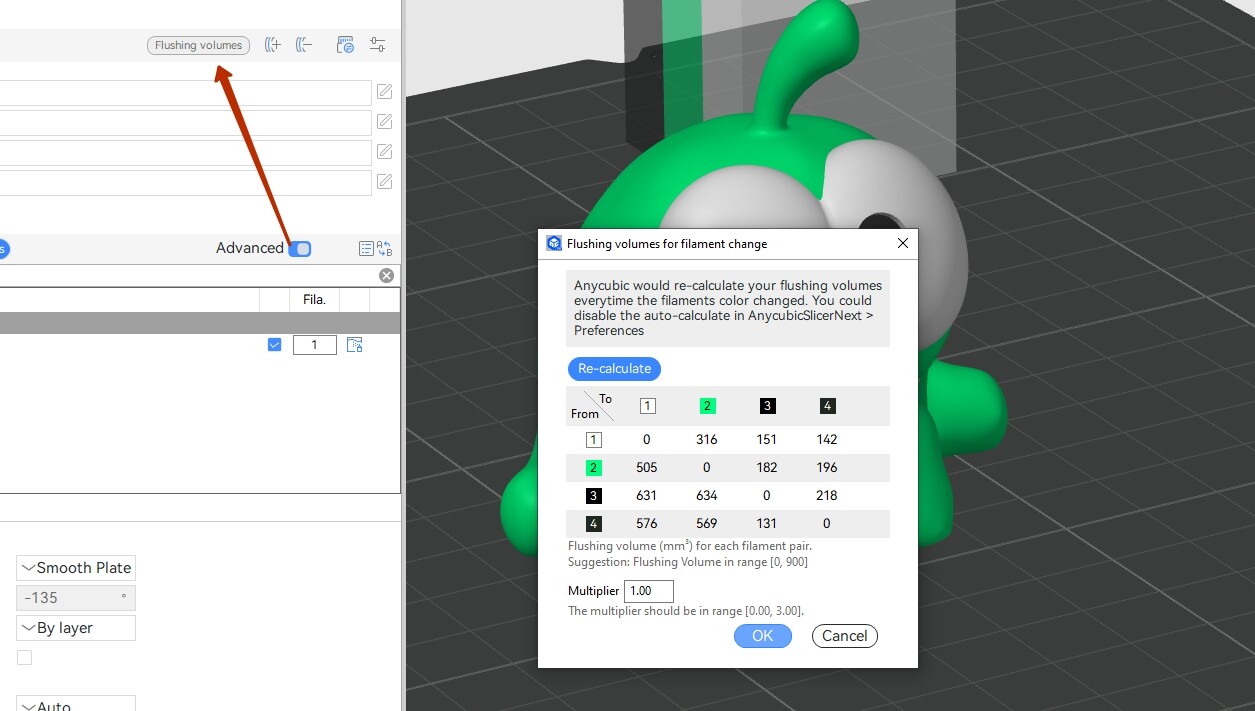Expand the By layer dropdown

tap(76, 628)
